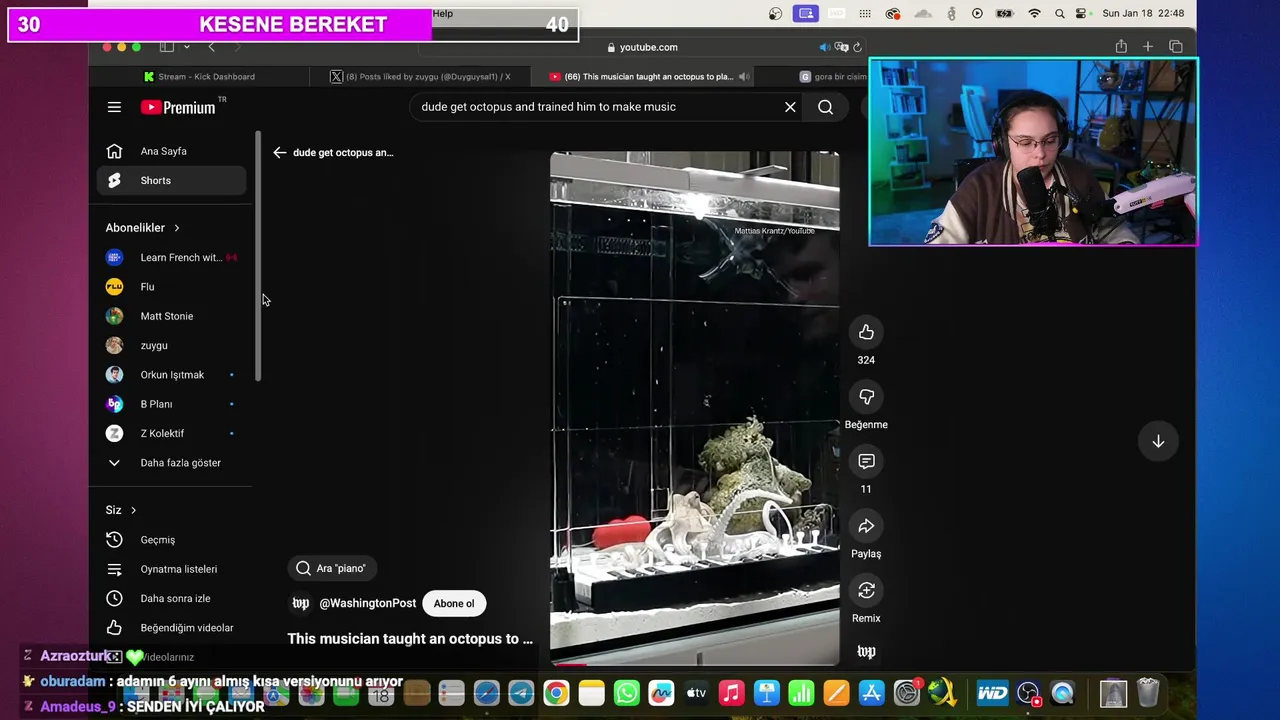Viewport: 1280px width, 720px height.
Task: Open the zuygu subscription channel
Action: 171,345
